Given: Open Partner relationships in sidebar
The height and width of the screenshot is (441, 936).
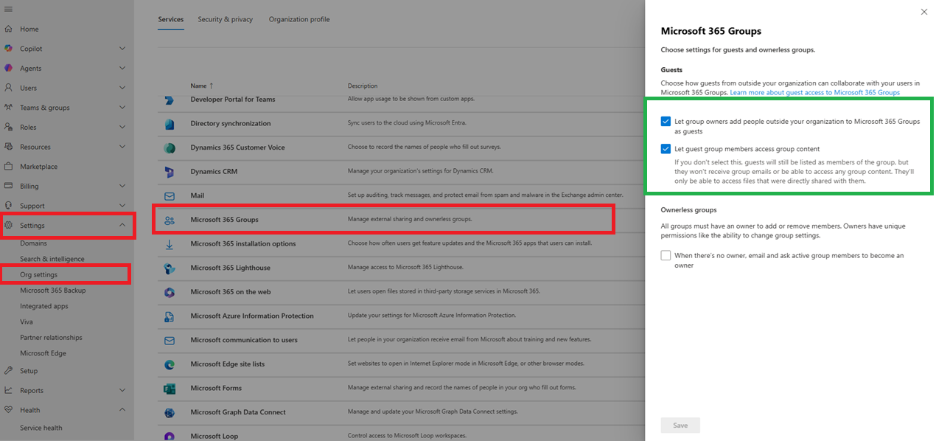Looking at the screenshot, I should (51, 337).
